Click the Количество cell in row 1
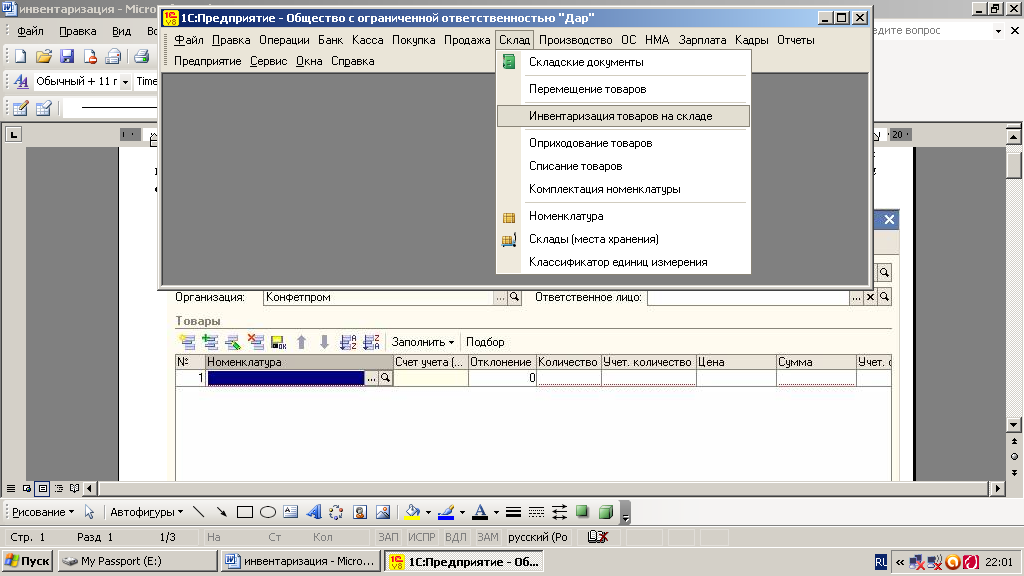The height and width of the screenshot is (576, 1024). point(568,377)
